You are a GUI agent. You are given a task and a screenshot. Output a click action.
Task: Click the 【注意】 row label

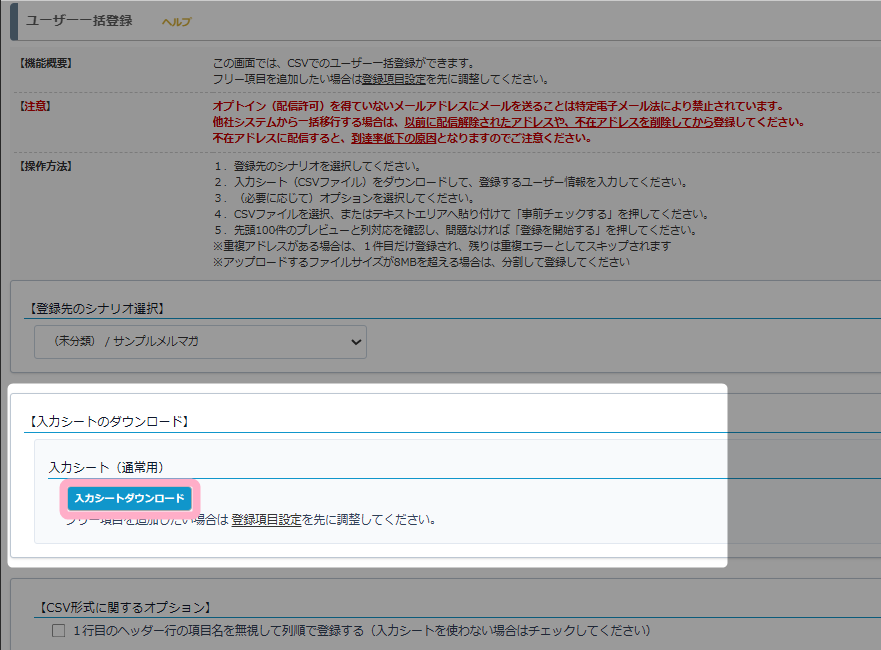click(x=34, y=106)
